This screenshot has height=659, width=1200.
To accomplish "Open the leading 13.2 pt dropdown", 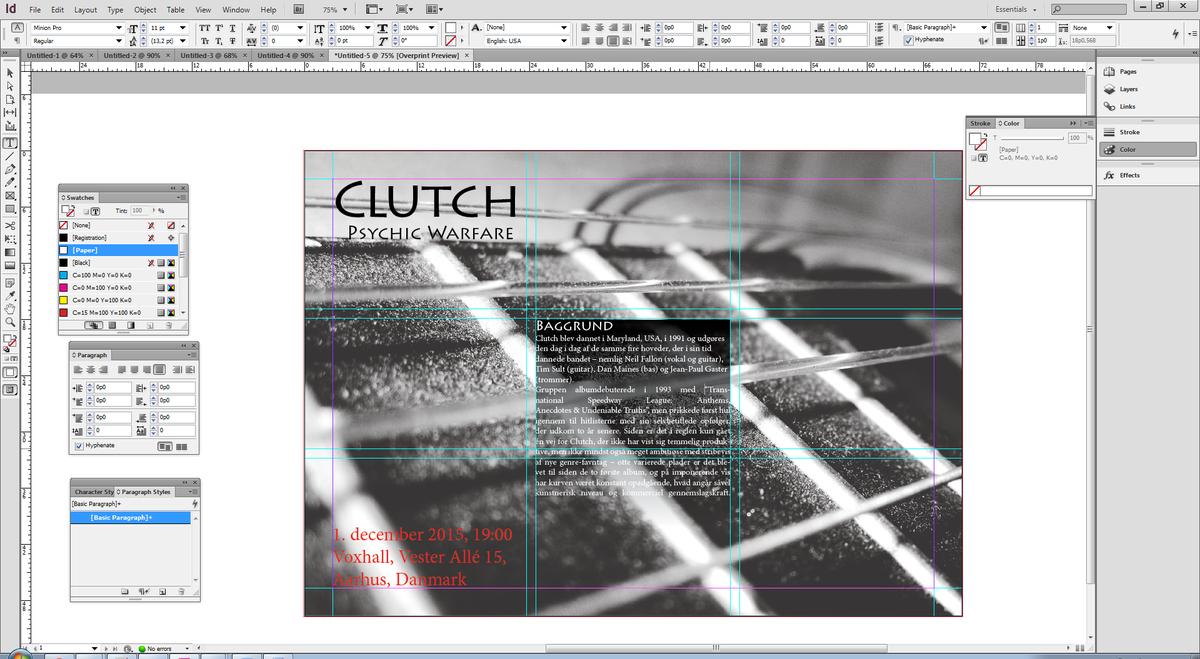I will click(182, 41).
